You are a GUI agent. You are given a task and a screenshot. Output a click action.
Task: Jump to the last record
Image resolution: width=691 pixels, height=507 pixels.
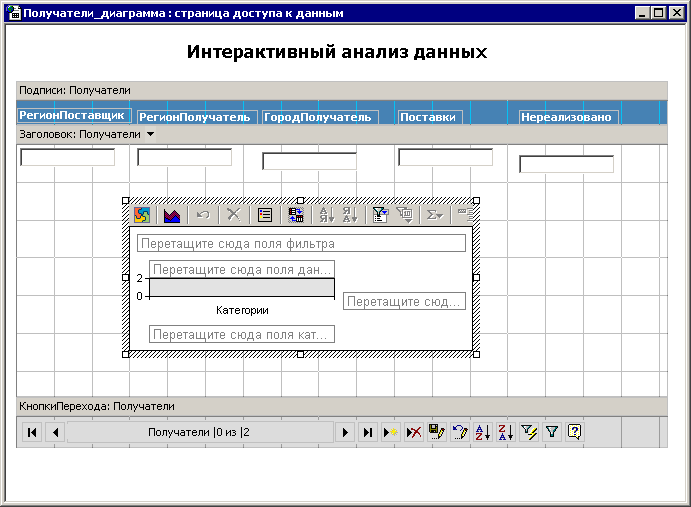point(368,432)
